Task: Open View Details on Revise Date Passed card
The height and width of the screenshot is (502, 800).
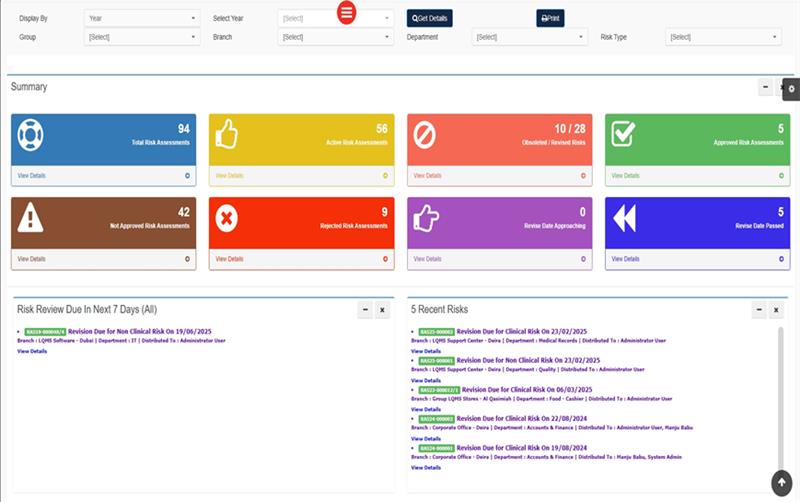Action: (x=626, y=259)
